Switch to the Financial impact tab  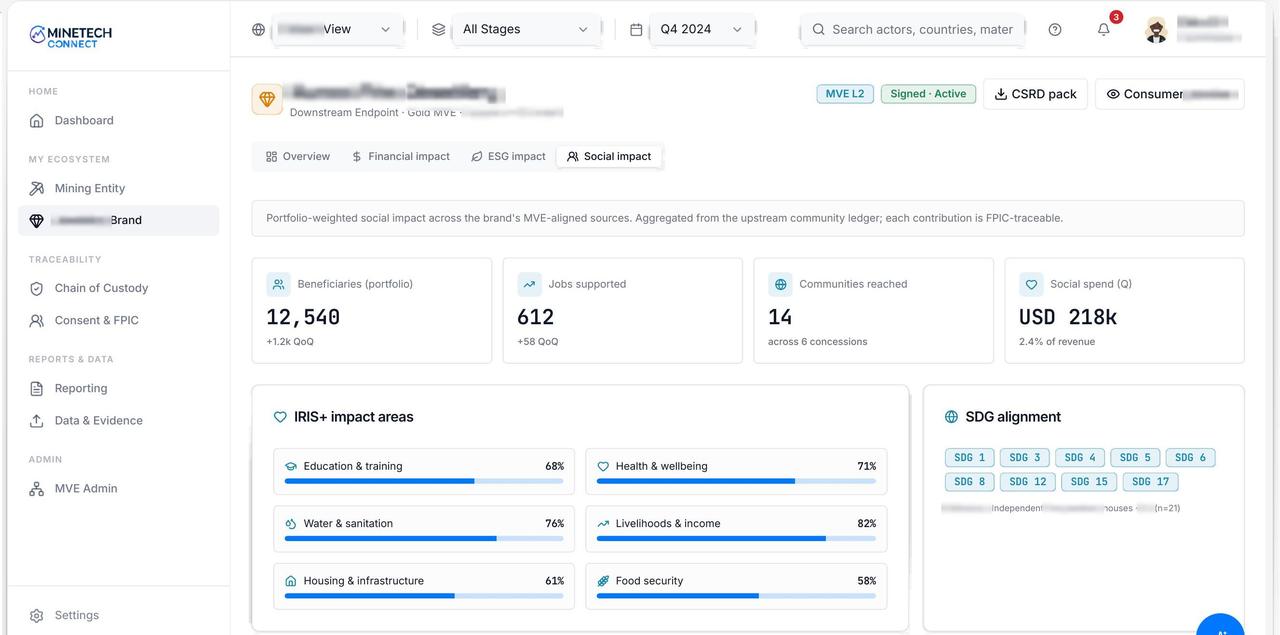tap(400, 156)
